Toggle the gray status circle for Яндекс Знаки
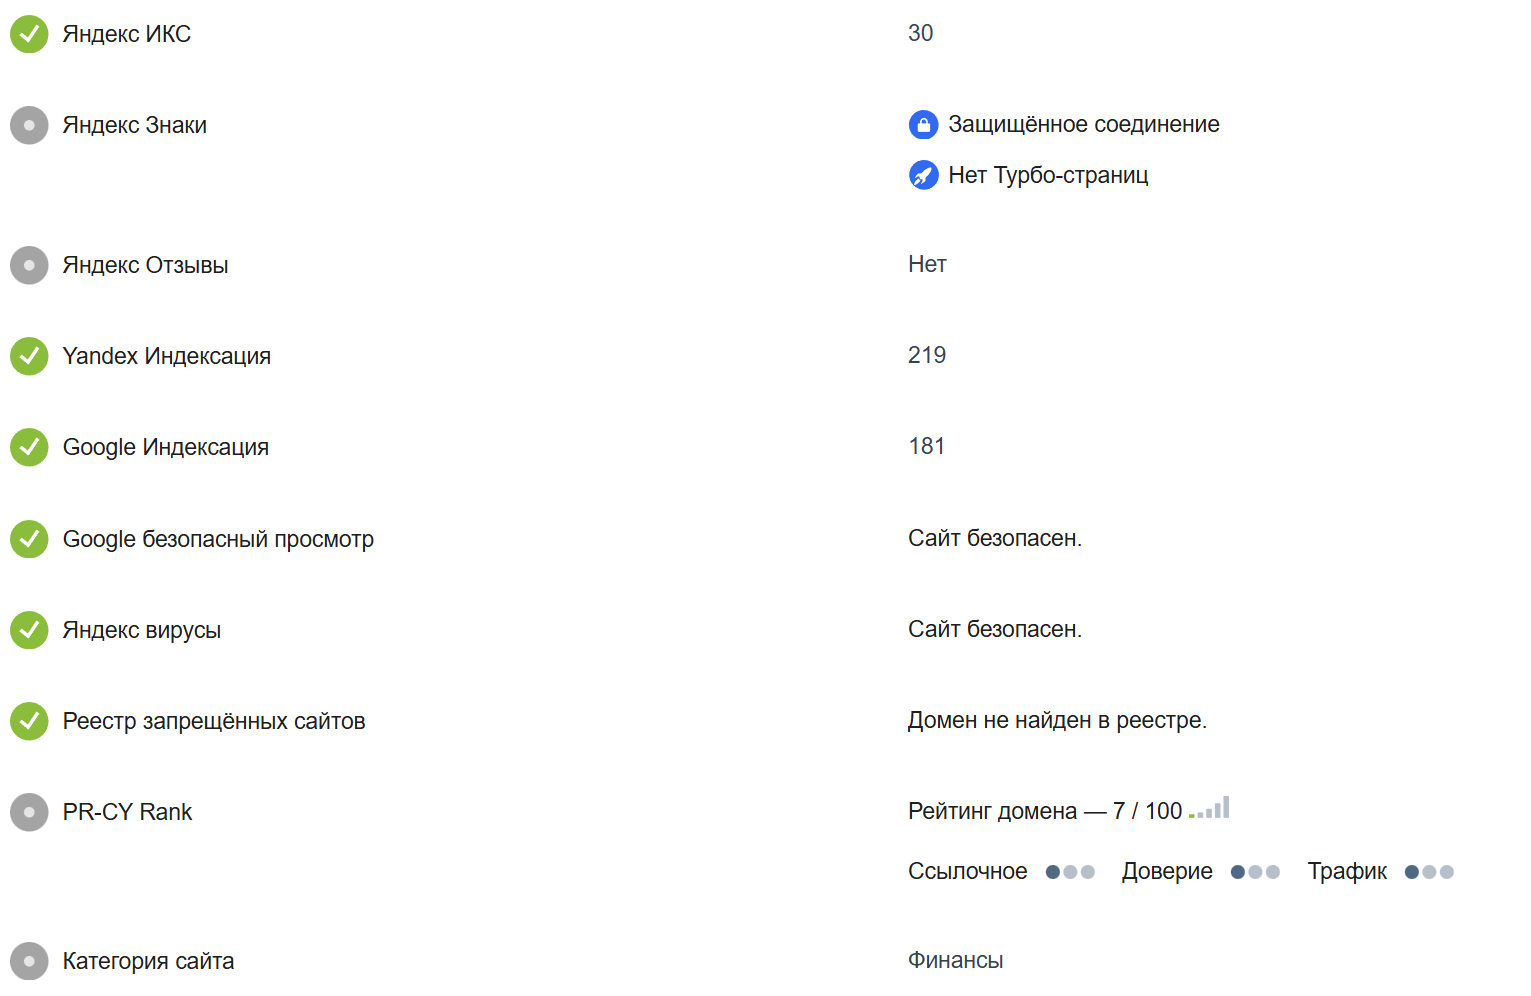1531x996 pixels. click(29, 125)
